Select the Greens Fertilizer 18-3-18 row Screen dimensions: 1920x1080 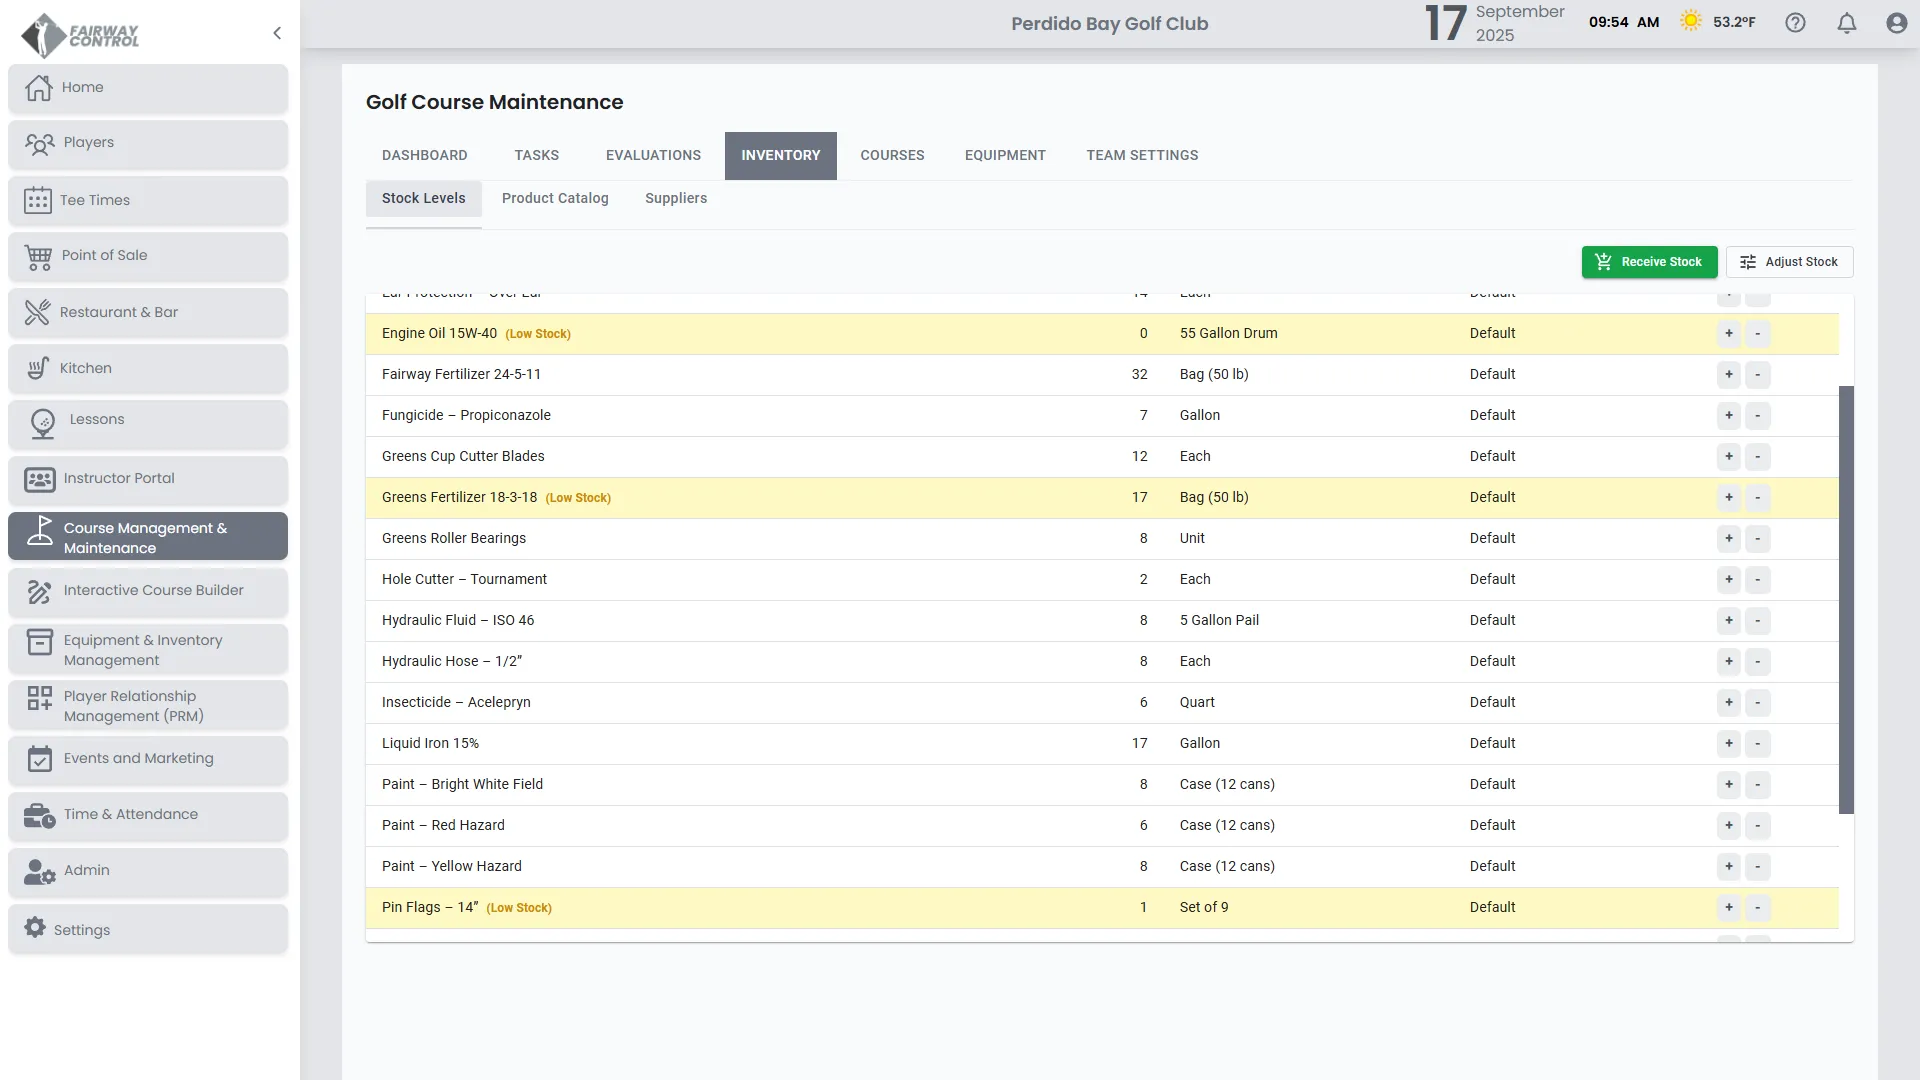800,498
